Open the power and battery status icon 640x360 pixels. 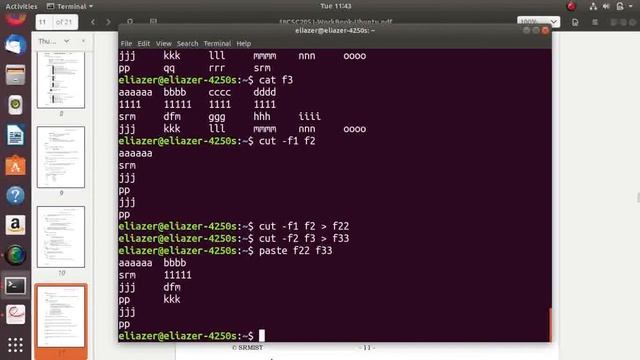(x=620, y=6)
